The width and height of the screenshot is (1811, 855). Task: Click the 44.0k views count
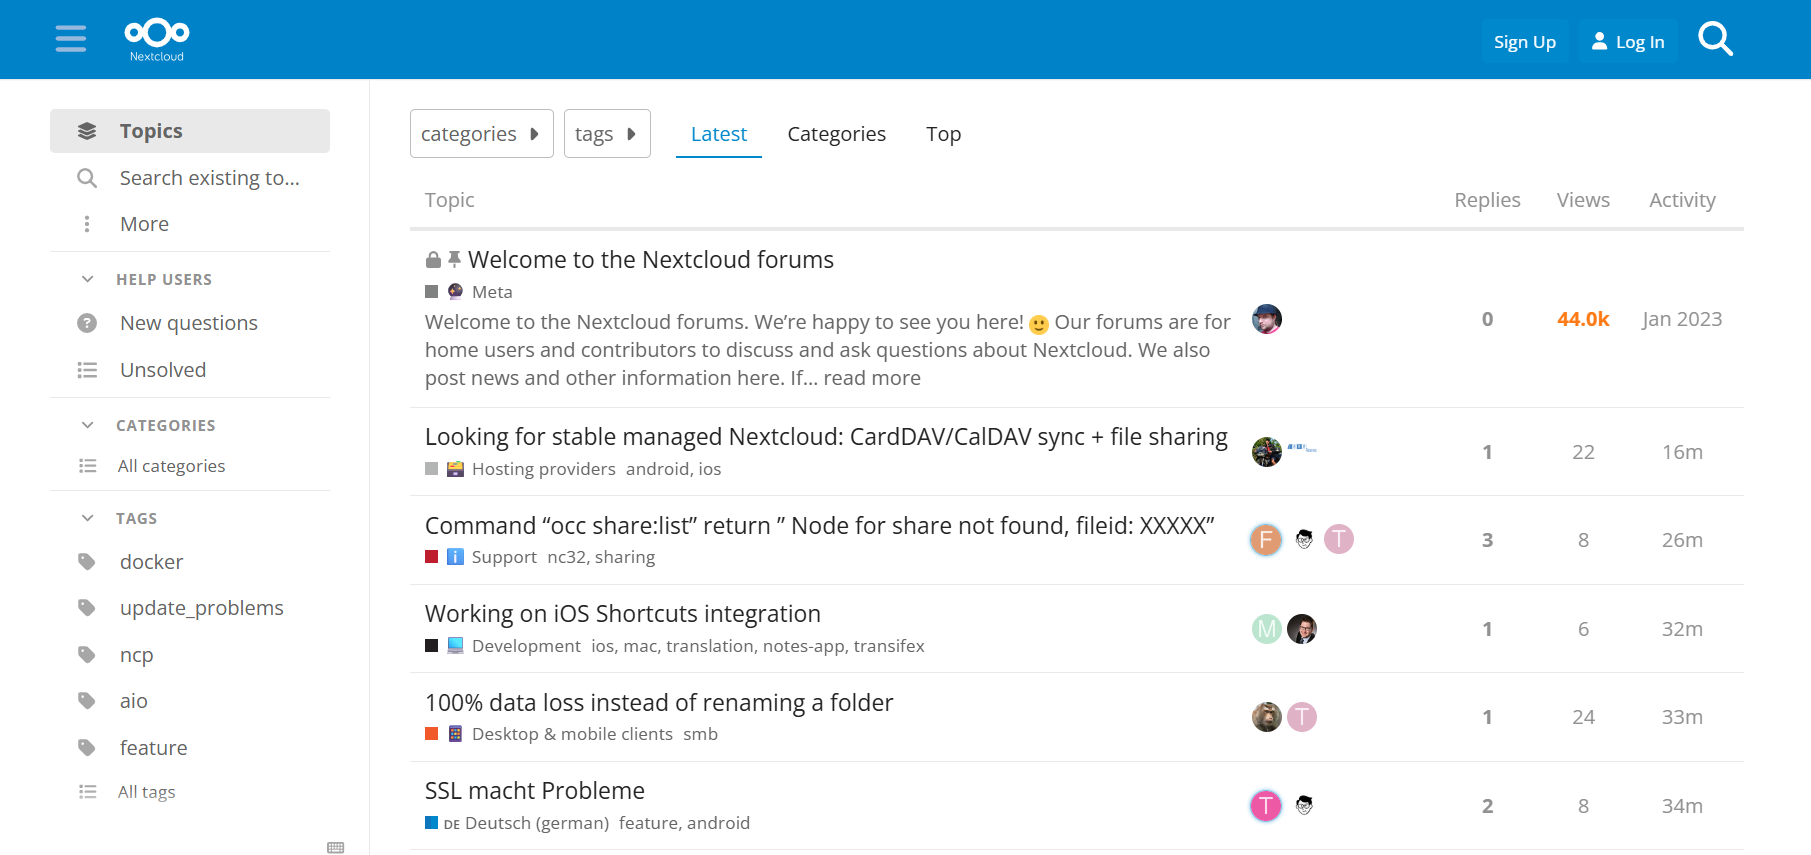[x=1583, y=319]
